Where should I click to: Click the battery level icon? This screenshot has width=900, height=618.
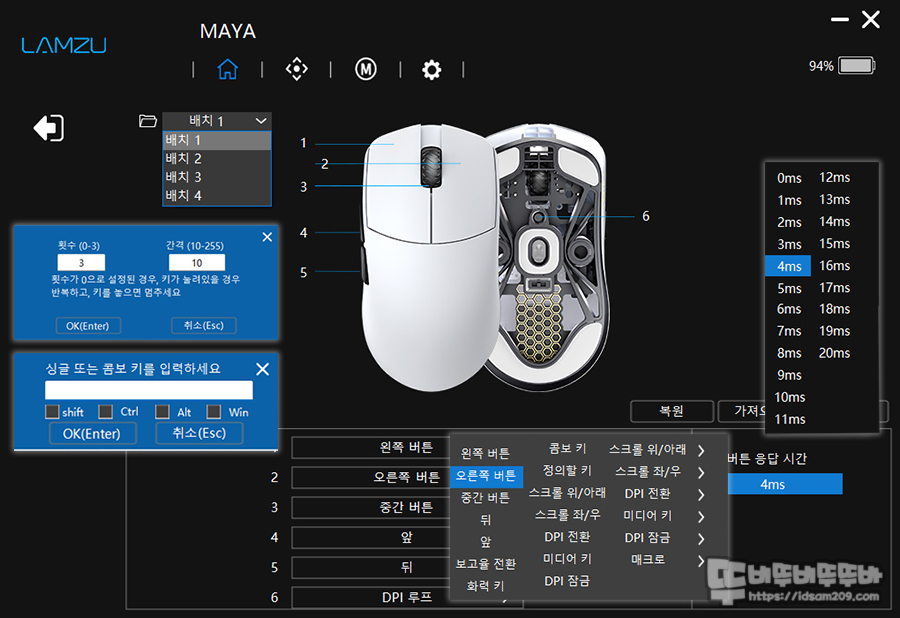pos(856,65)
